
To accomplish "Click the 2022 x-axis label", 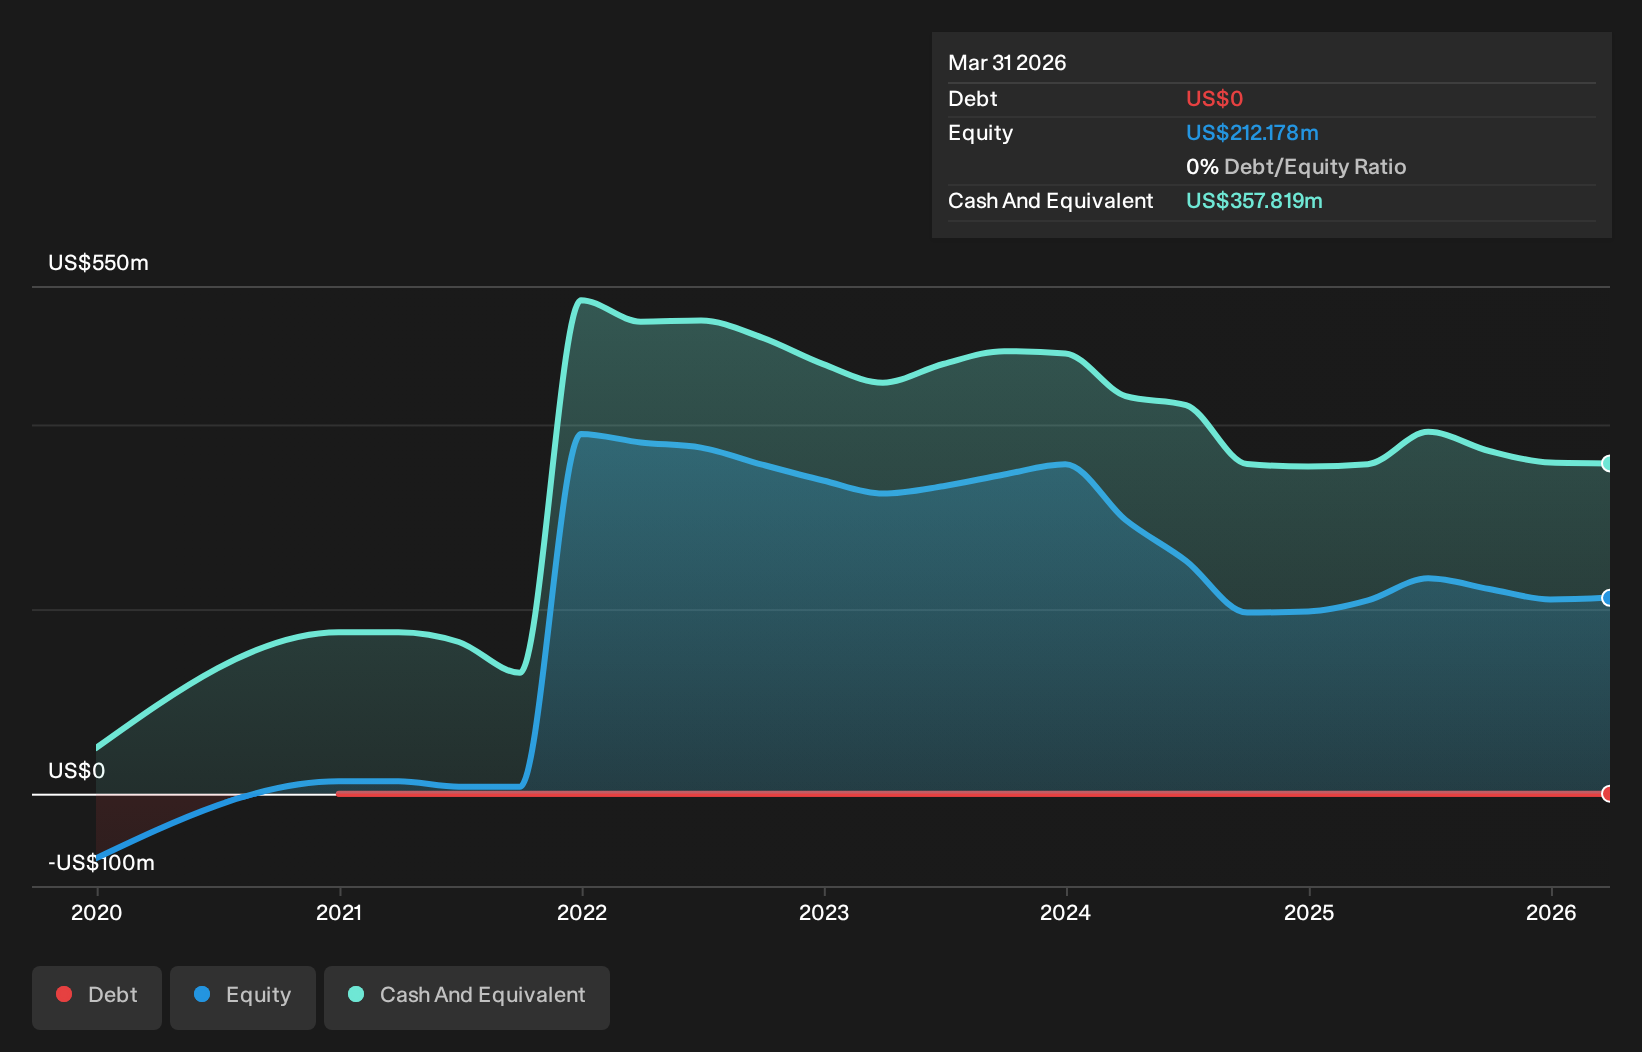I will click(582, 912).
